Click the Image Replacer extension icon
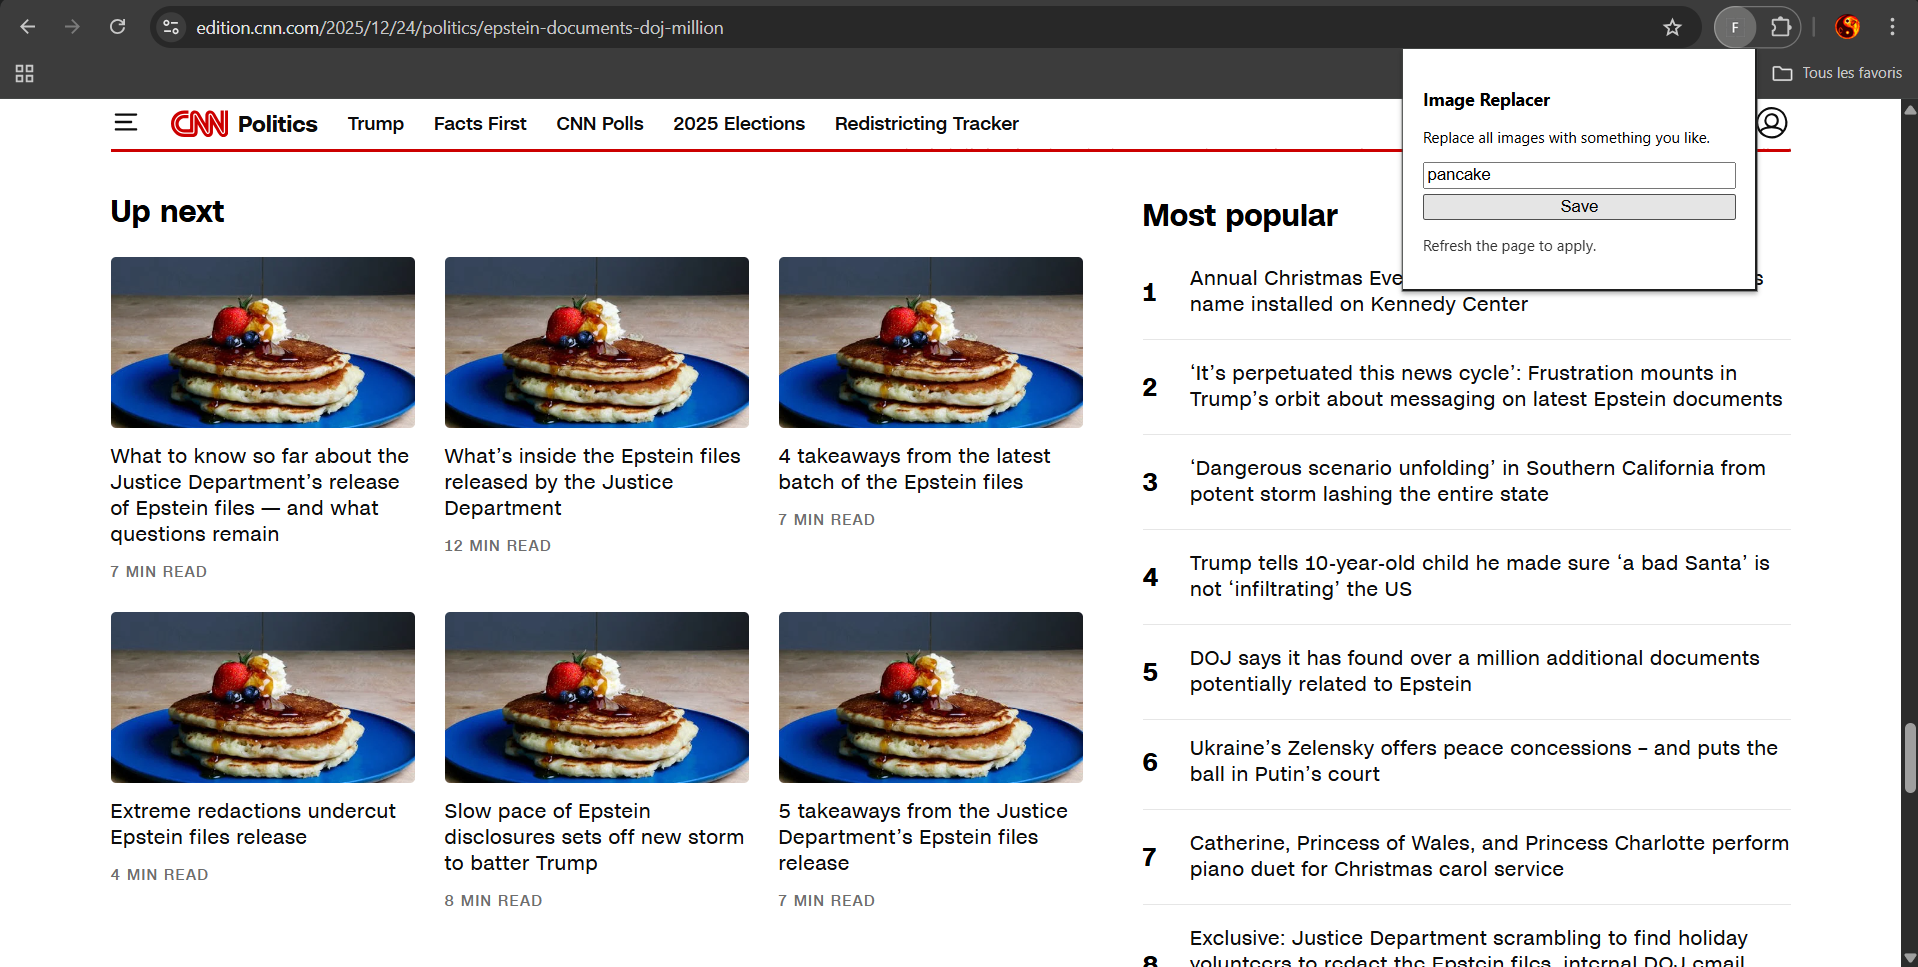 click(x=1735, y=27)
